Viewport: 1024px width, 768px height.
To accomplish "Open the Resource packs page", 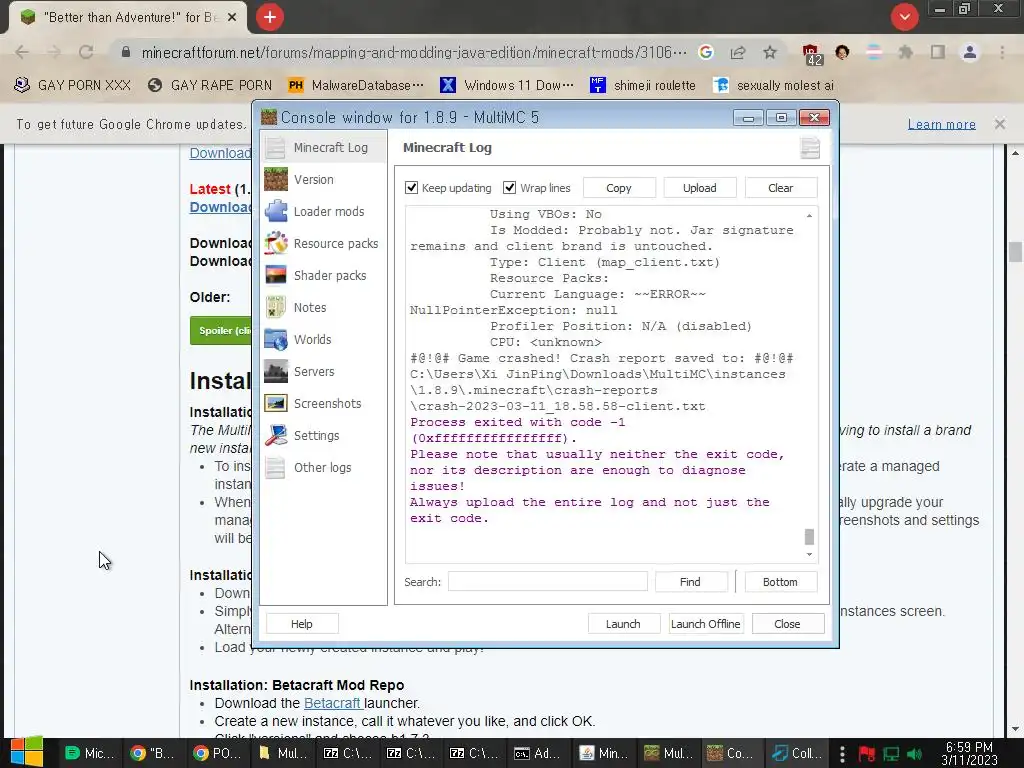I will (x=323, y=244).
